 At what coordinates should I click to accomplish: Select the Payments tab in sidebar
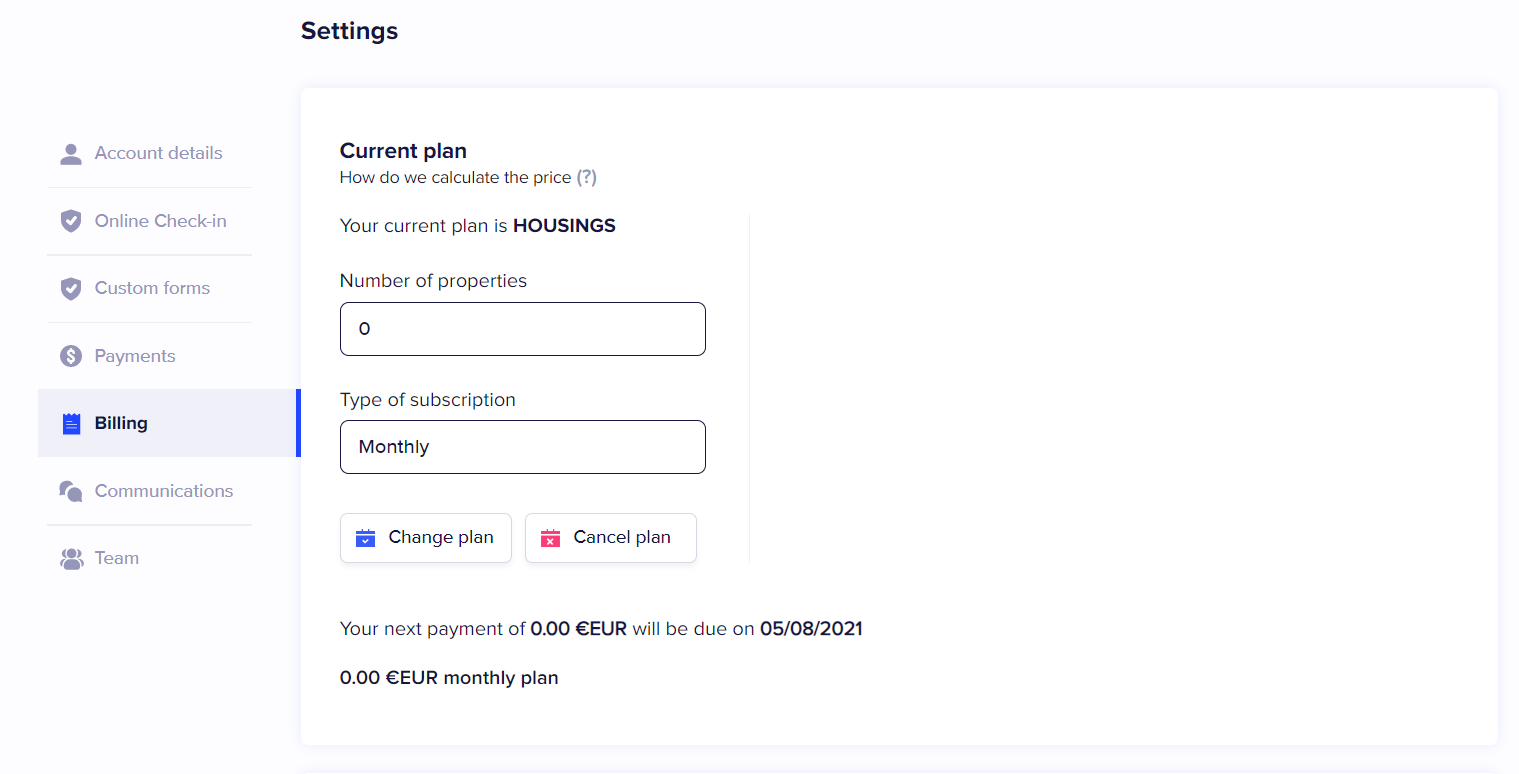pyautogui.click(x=135, y=356)
